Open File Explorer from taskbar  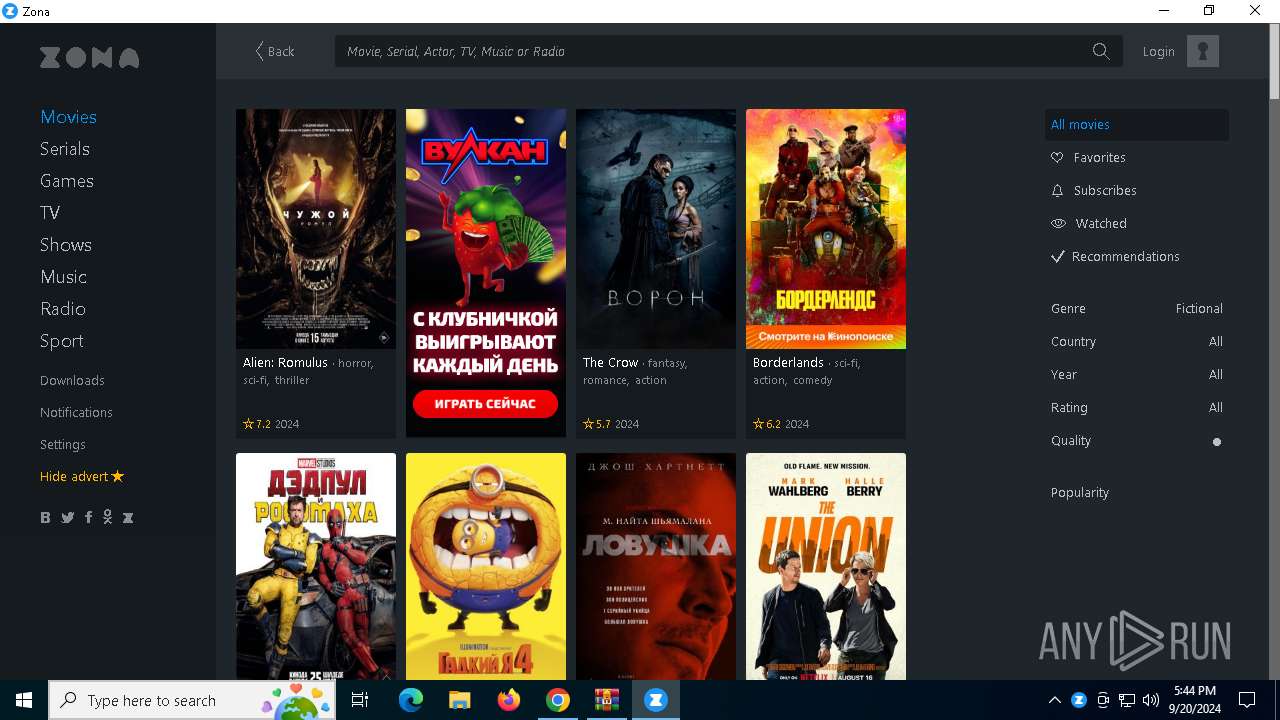click(x=459, y=700)
